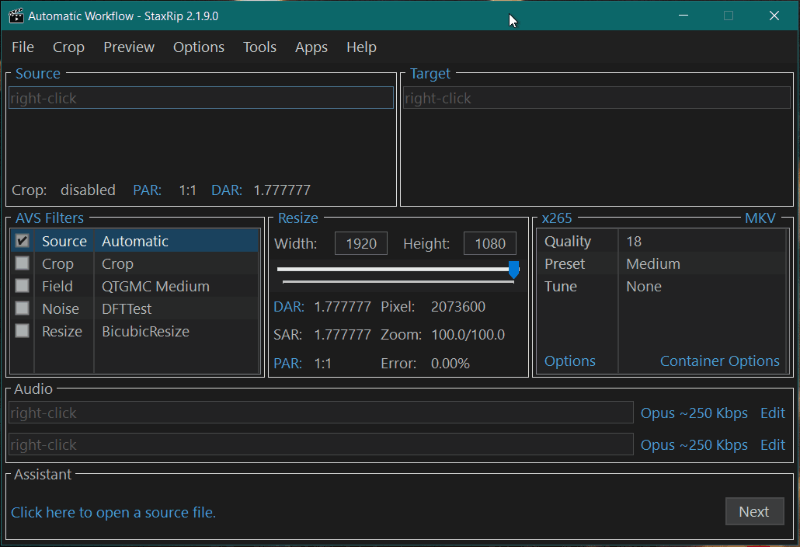Edit the first audio track settings
The image size is (800, 547).
click(x=772, y=413)
